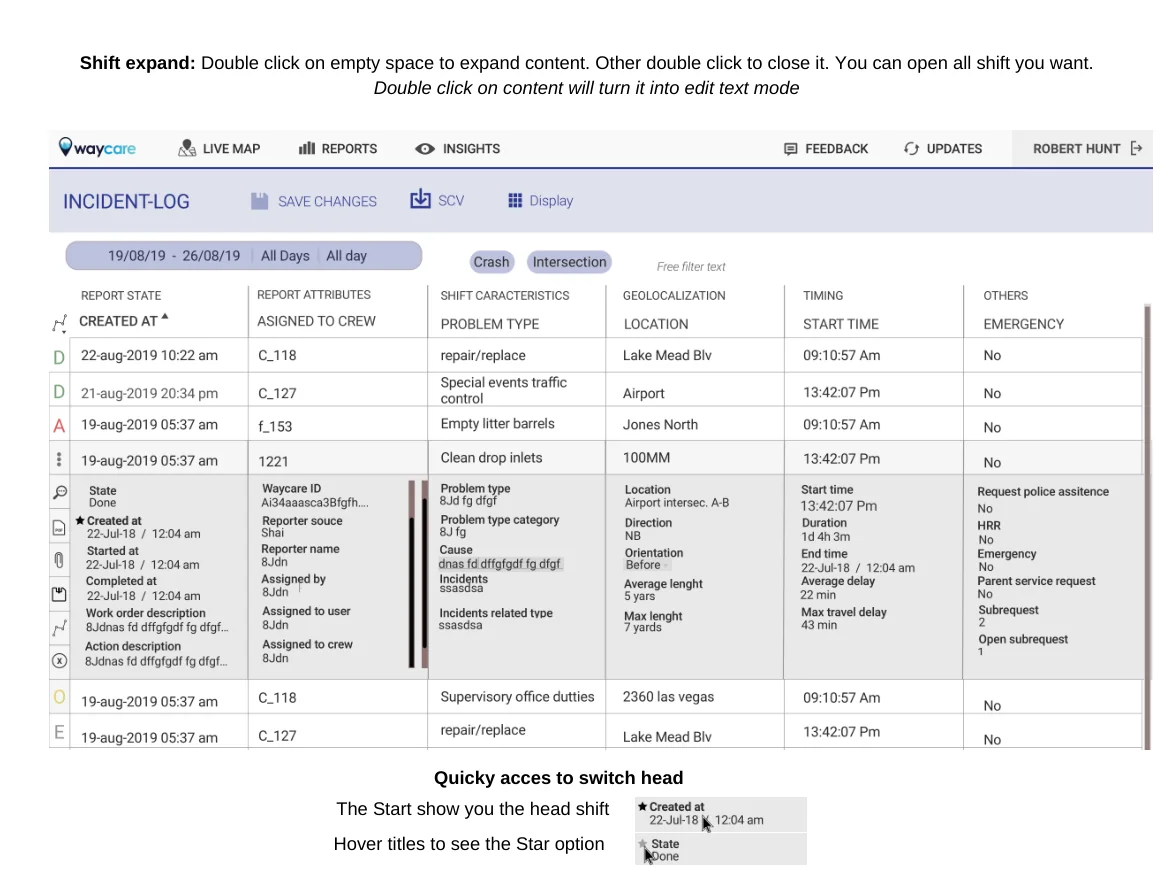Toggle the star next to Created at in the expanded row
Screen dimensions: 1174x880
pos(80,521)
